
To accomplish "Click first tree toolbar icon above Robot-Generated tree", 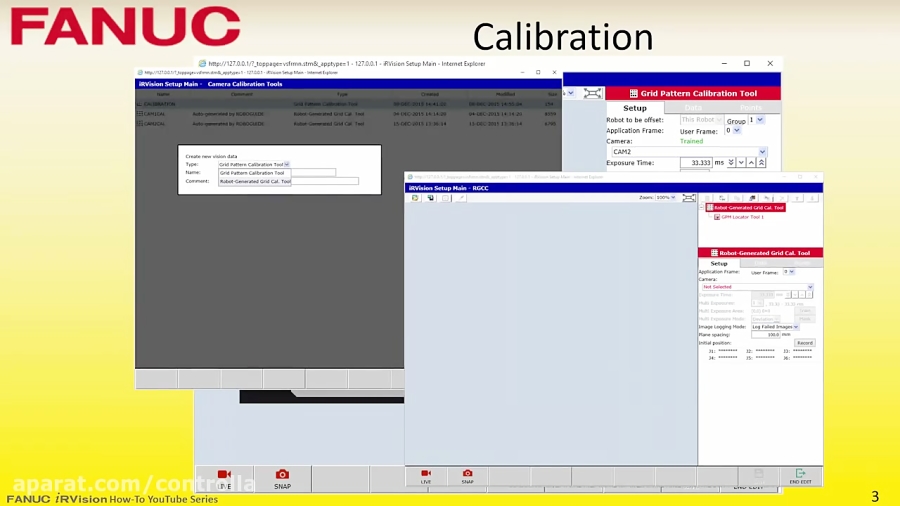I will click(707, 198).
